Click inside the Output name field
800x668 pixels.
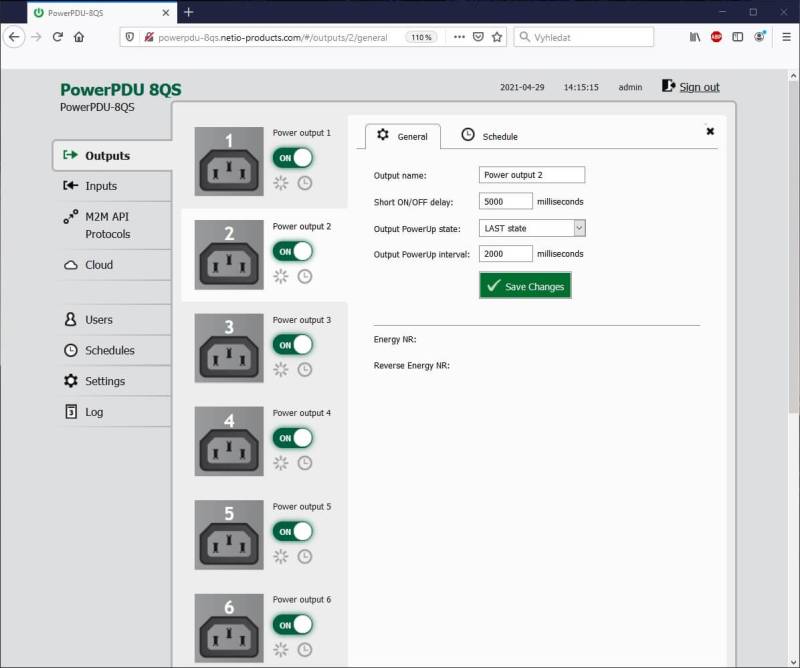pyautogui.click(x=530, y=174)
